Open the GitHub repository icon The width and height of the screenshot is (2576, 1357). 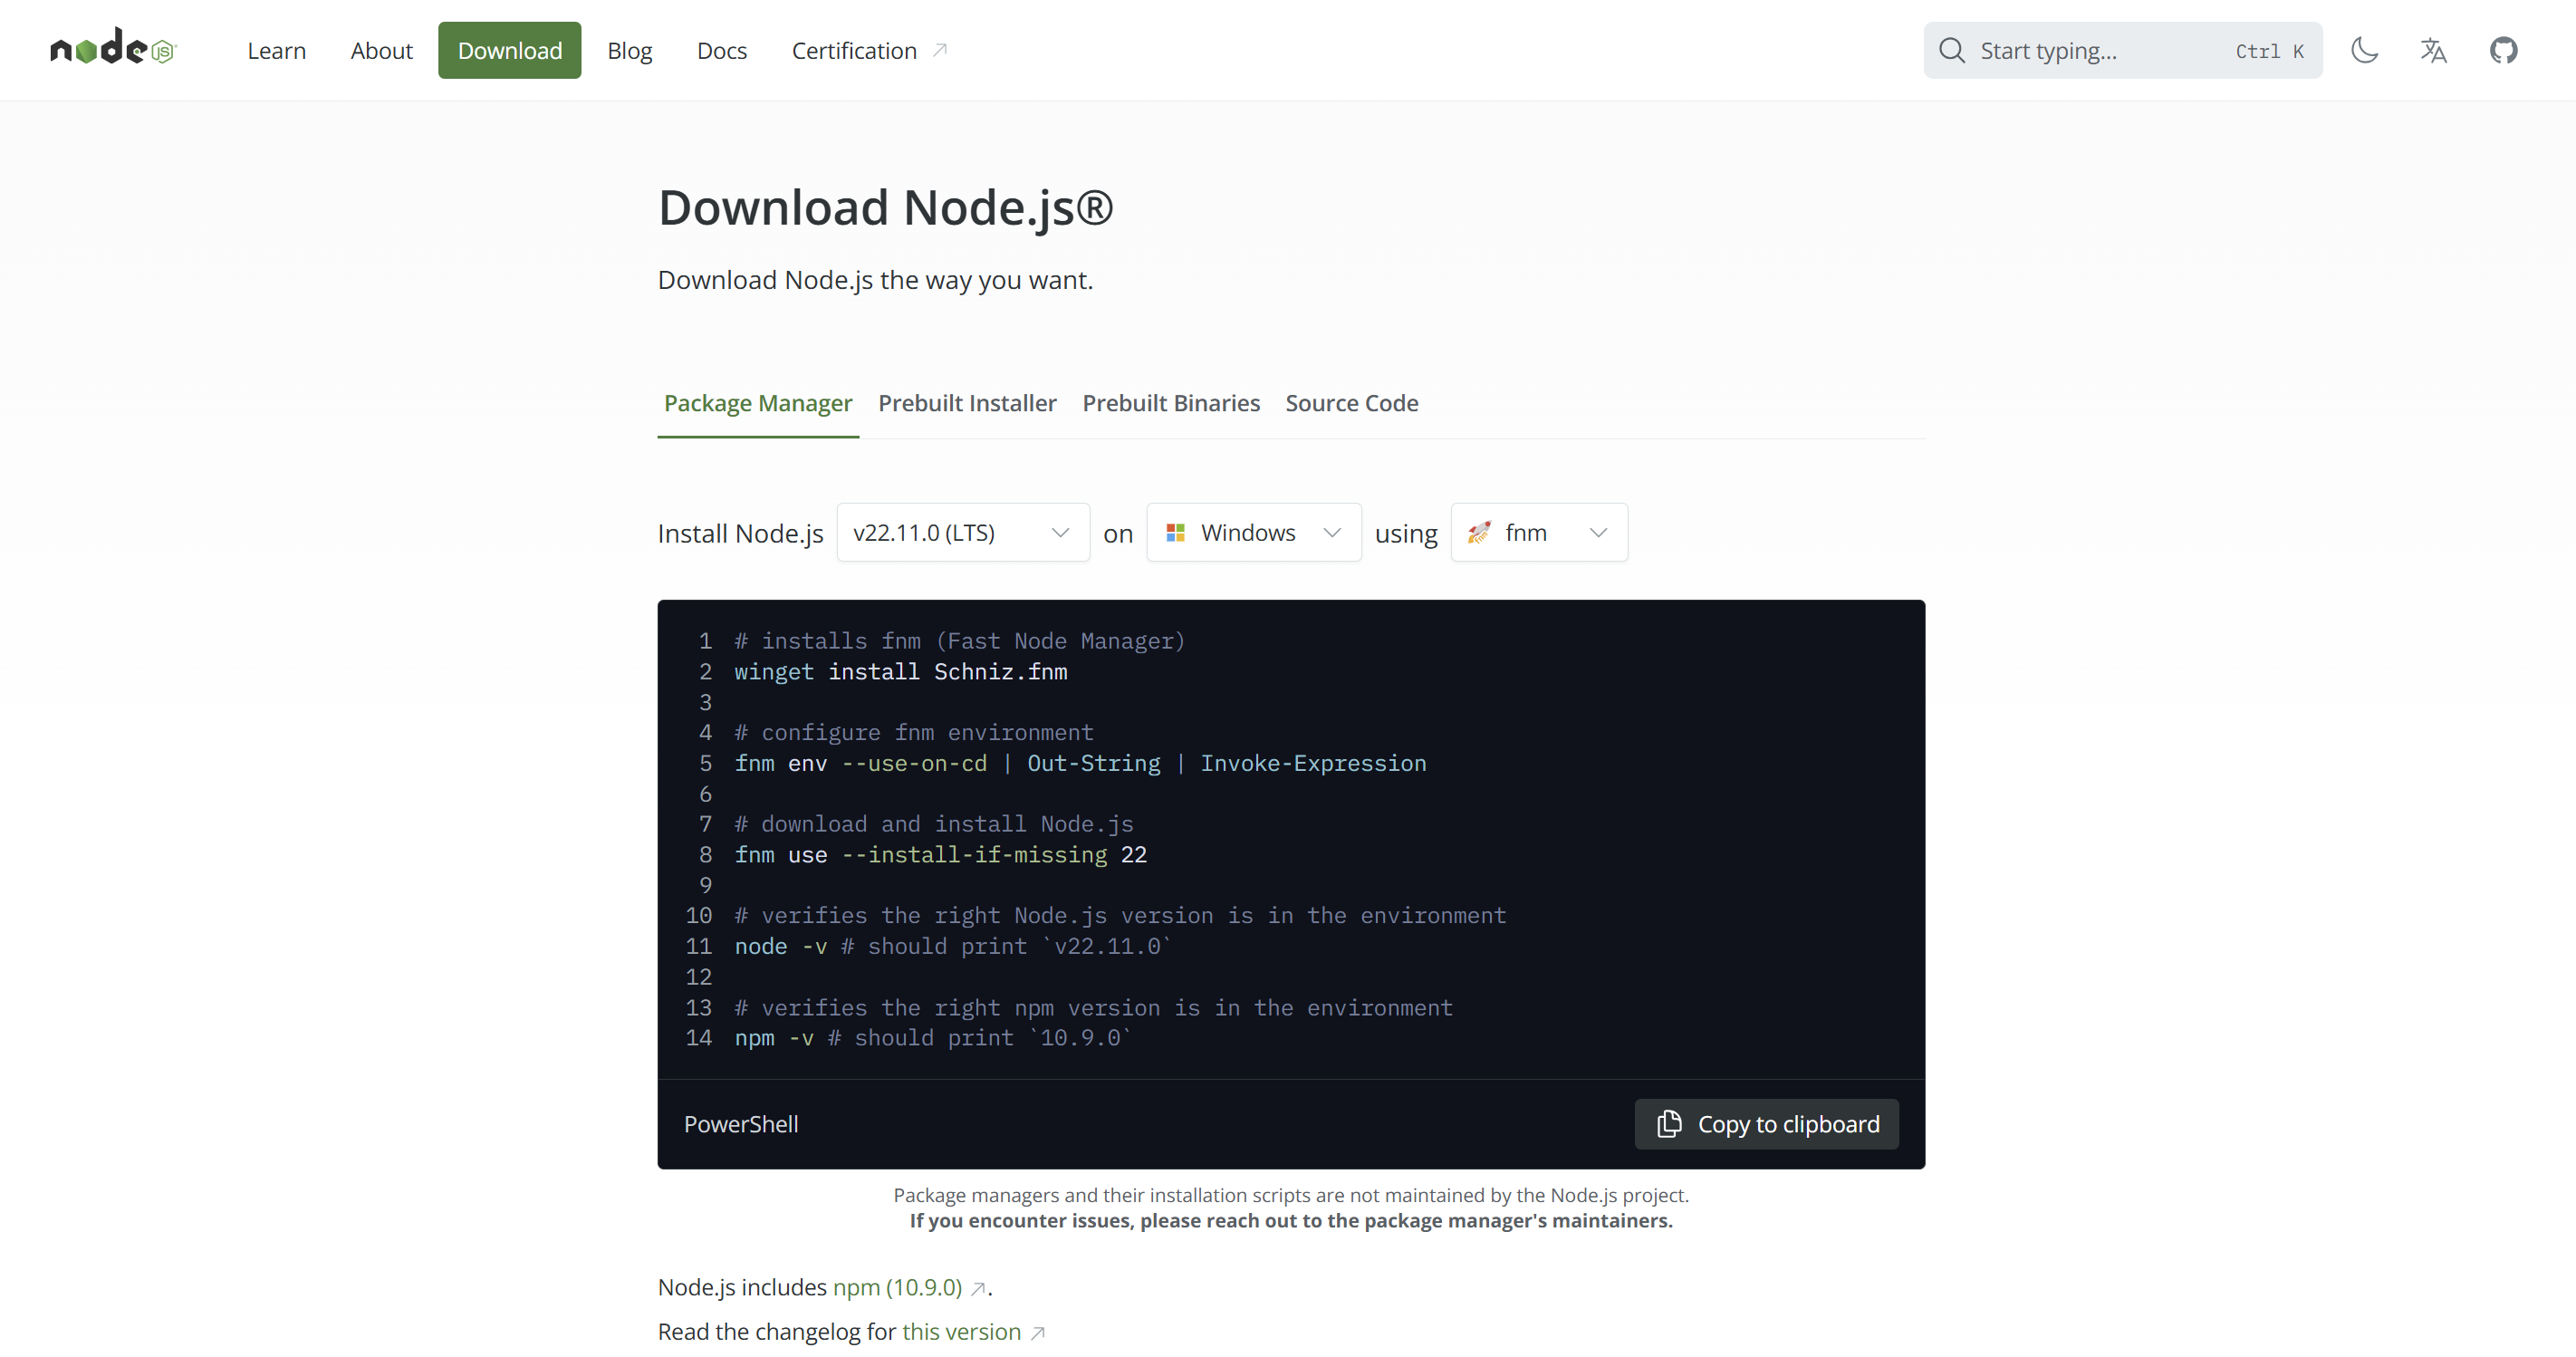click(x=2503, y=50)
